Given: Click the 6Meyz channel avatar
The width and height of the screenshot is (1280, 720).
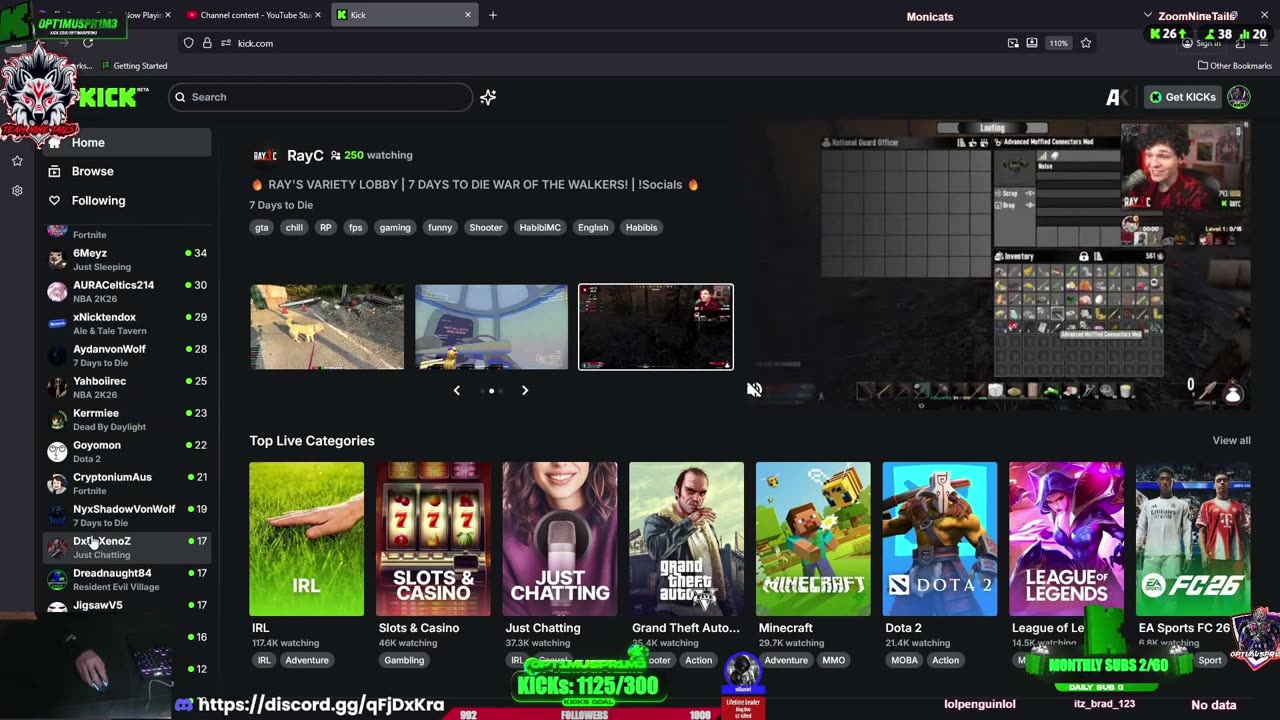Looking at the screenshot, I should coord(57,260).
